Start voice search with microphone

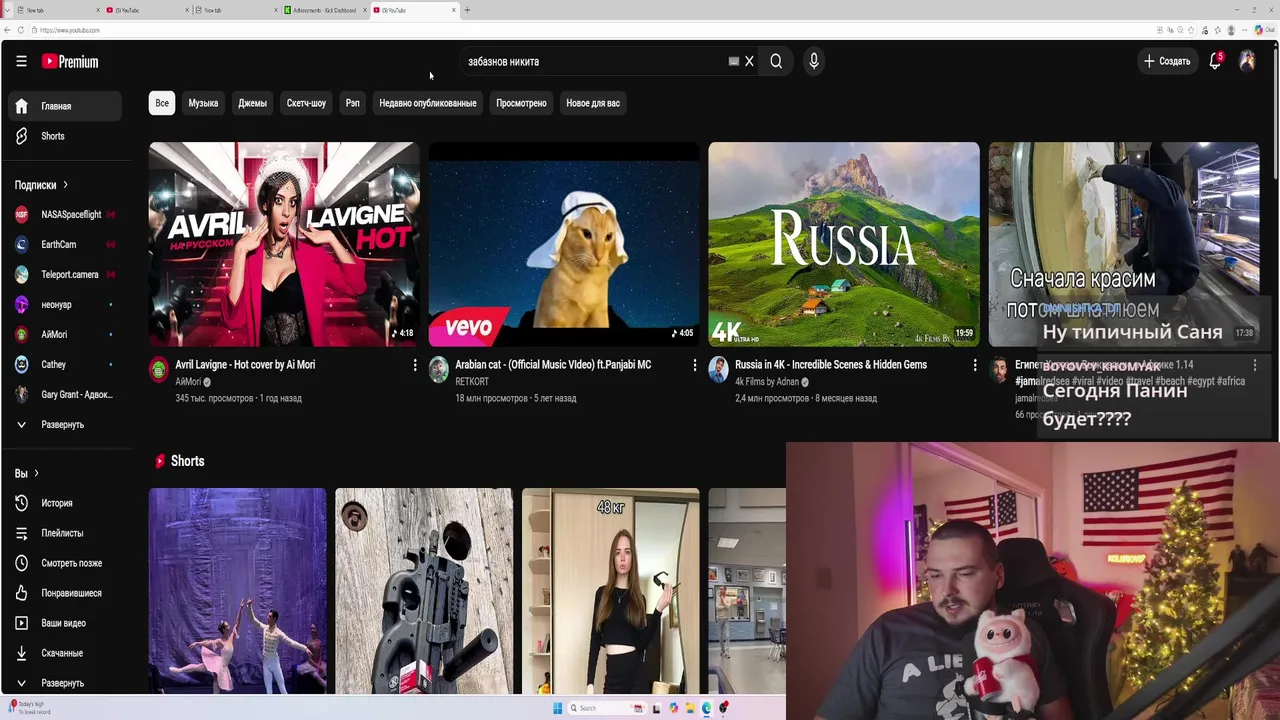(814, 61)
